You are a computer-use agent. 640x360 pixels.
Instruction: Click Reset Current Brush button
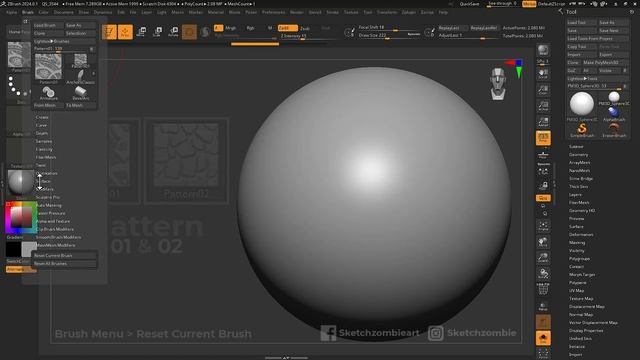(x=64, y=256)
